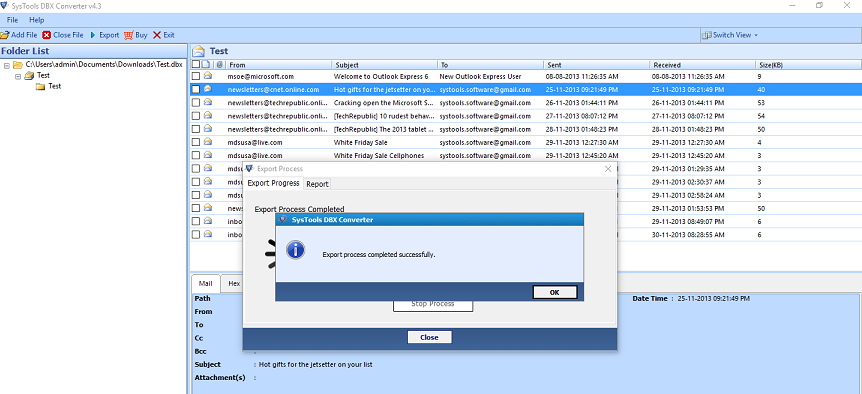Click OK in the SysTools DBX Converter dialog
The height and width of the screenshot is (394, 862).
(x=555, y=292)
